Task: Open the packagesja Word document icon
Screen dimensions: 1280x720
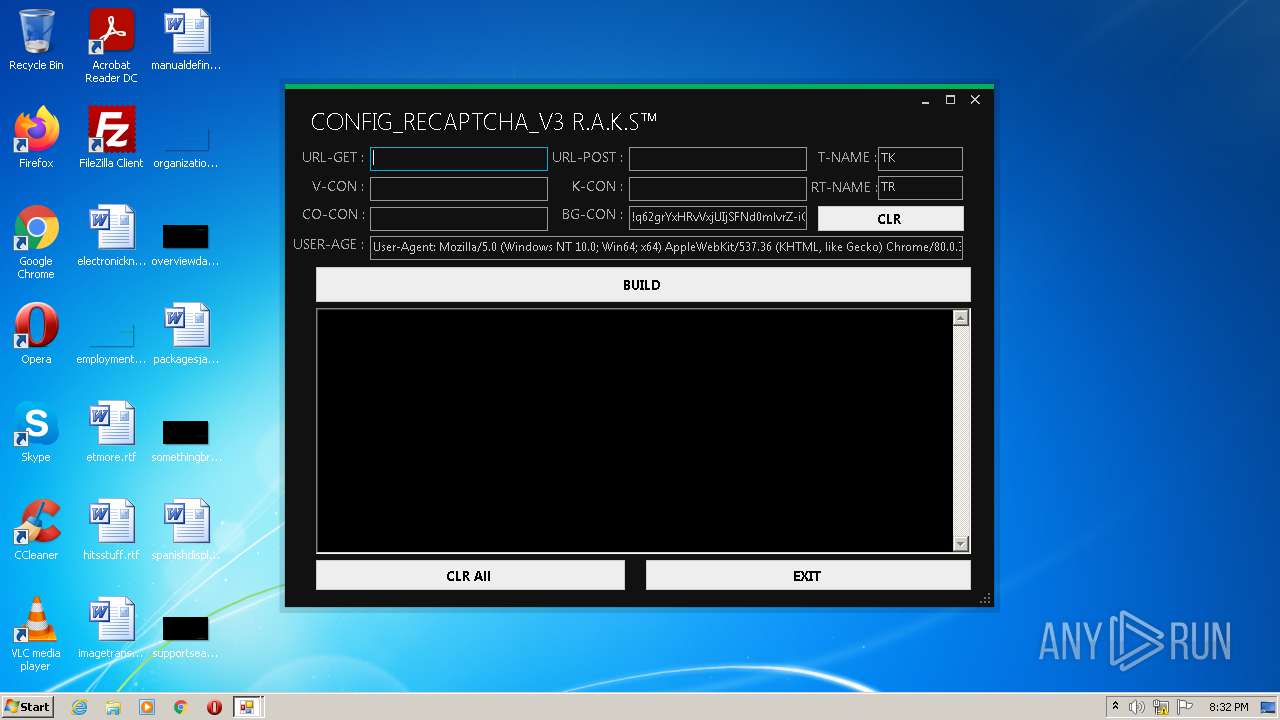Action: (186, 334)
